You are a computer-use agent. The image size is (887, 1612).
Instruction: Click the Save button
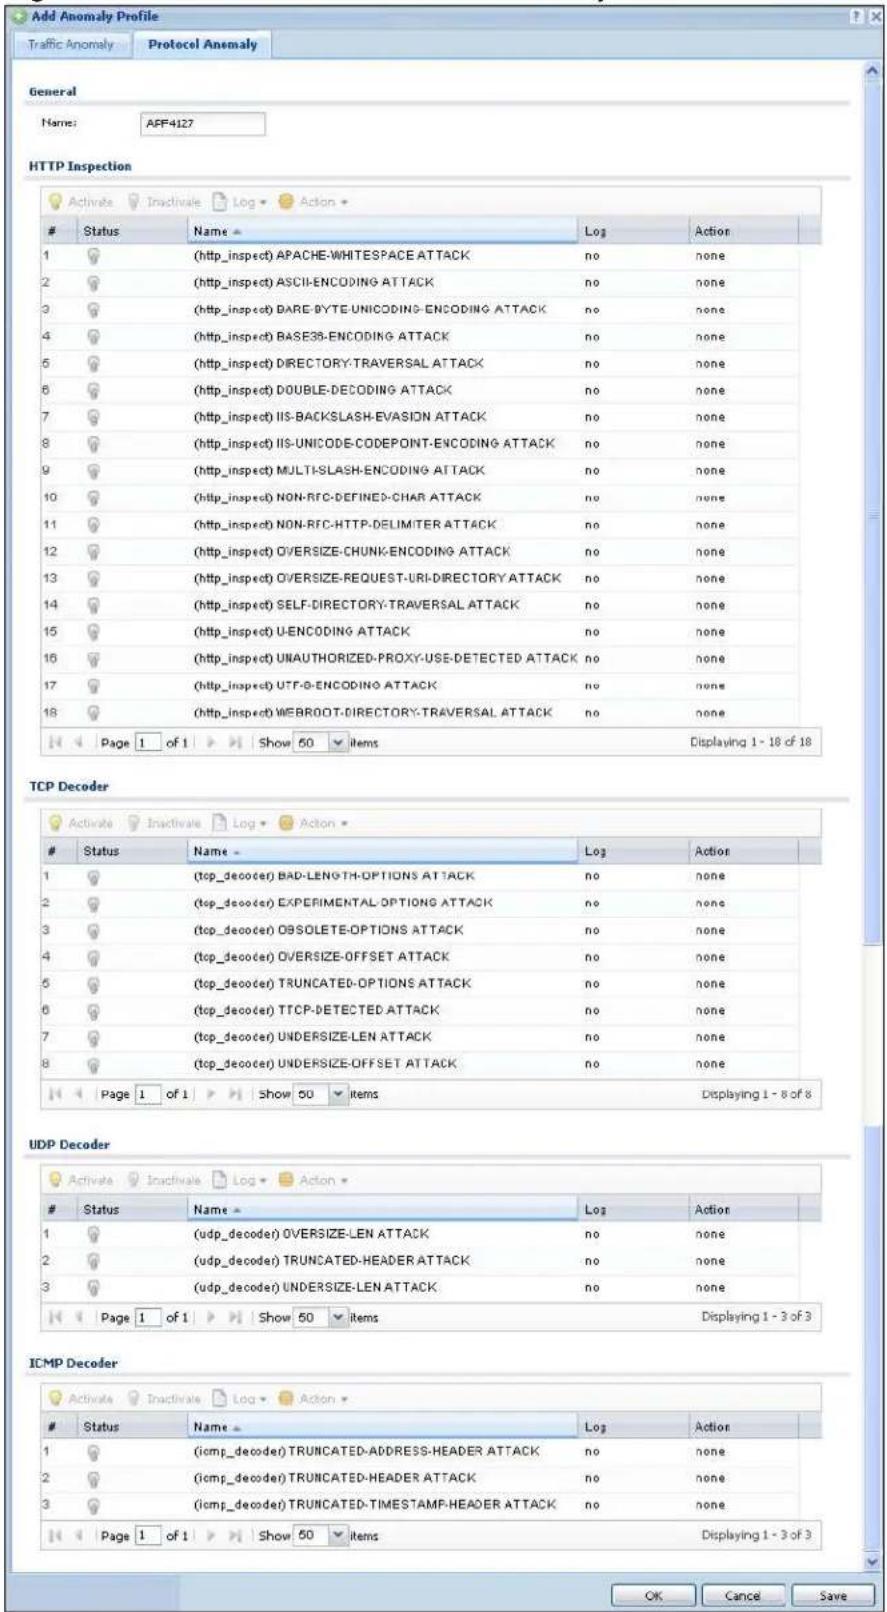(x=832, y=1596)
